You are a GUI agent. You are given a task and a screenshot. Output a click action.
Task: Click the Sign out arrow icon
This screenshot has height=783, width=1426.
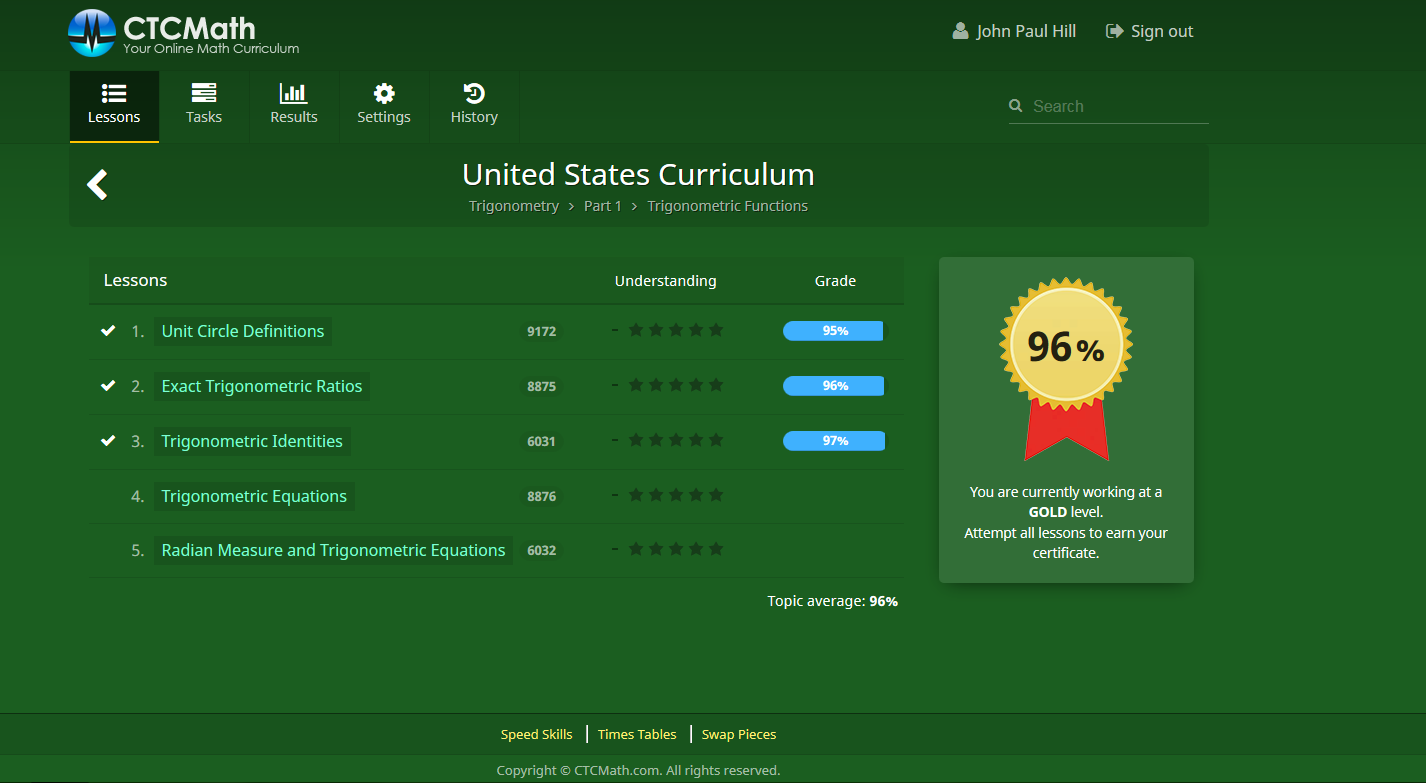click(x=1114, y=31)
